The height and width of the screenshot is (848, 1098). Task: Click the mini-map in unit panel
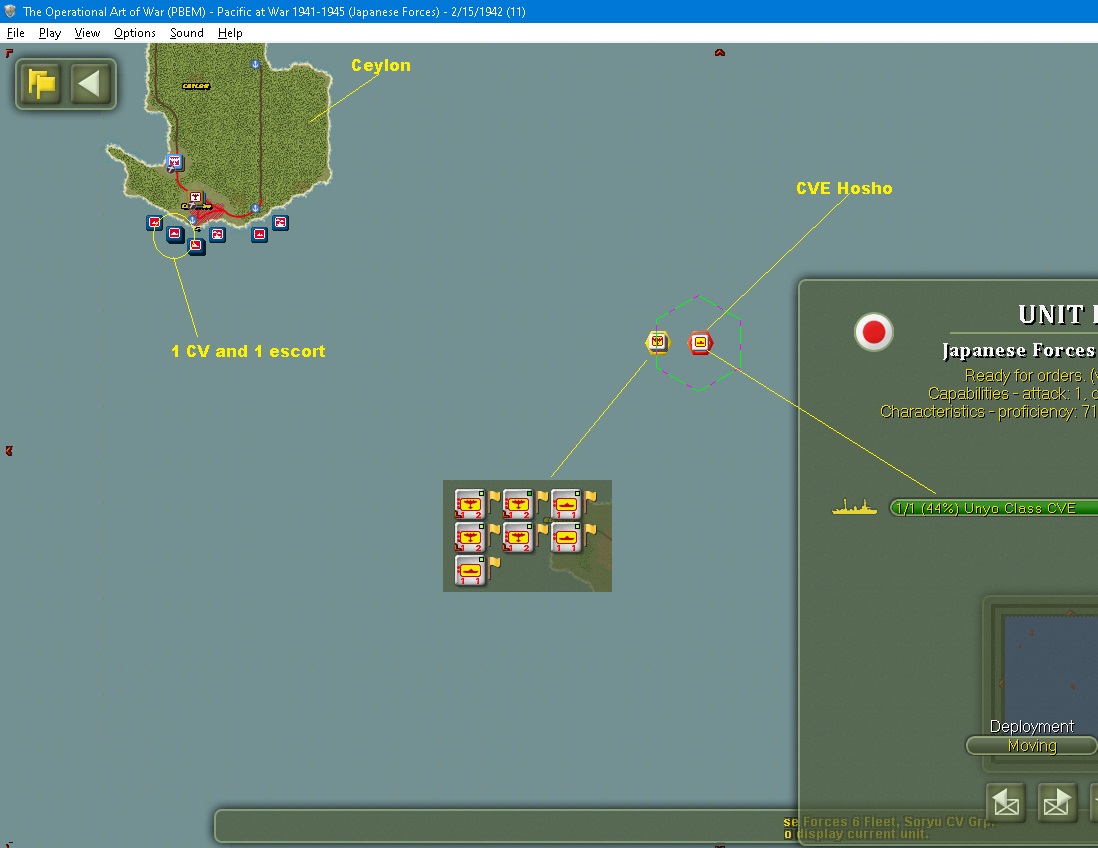tap(1050, 669)
